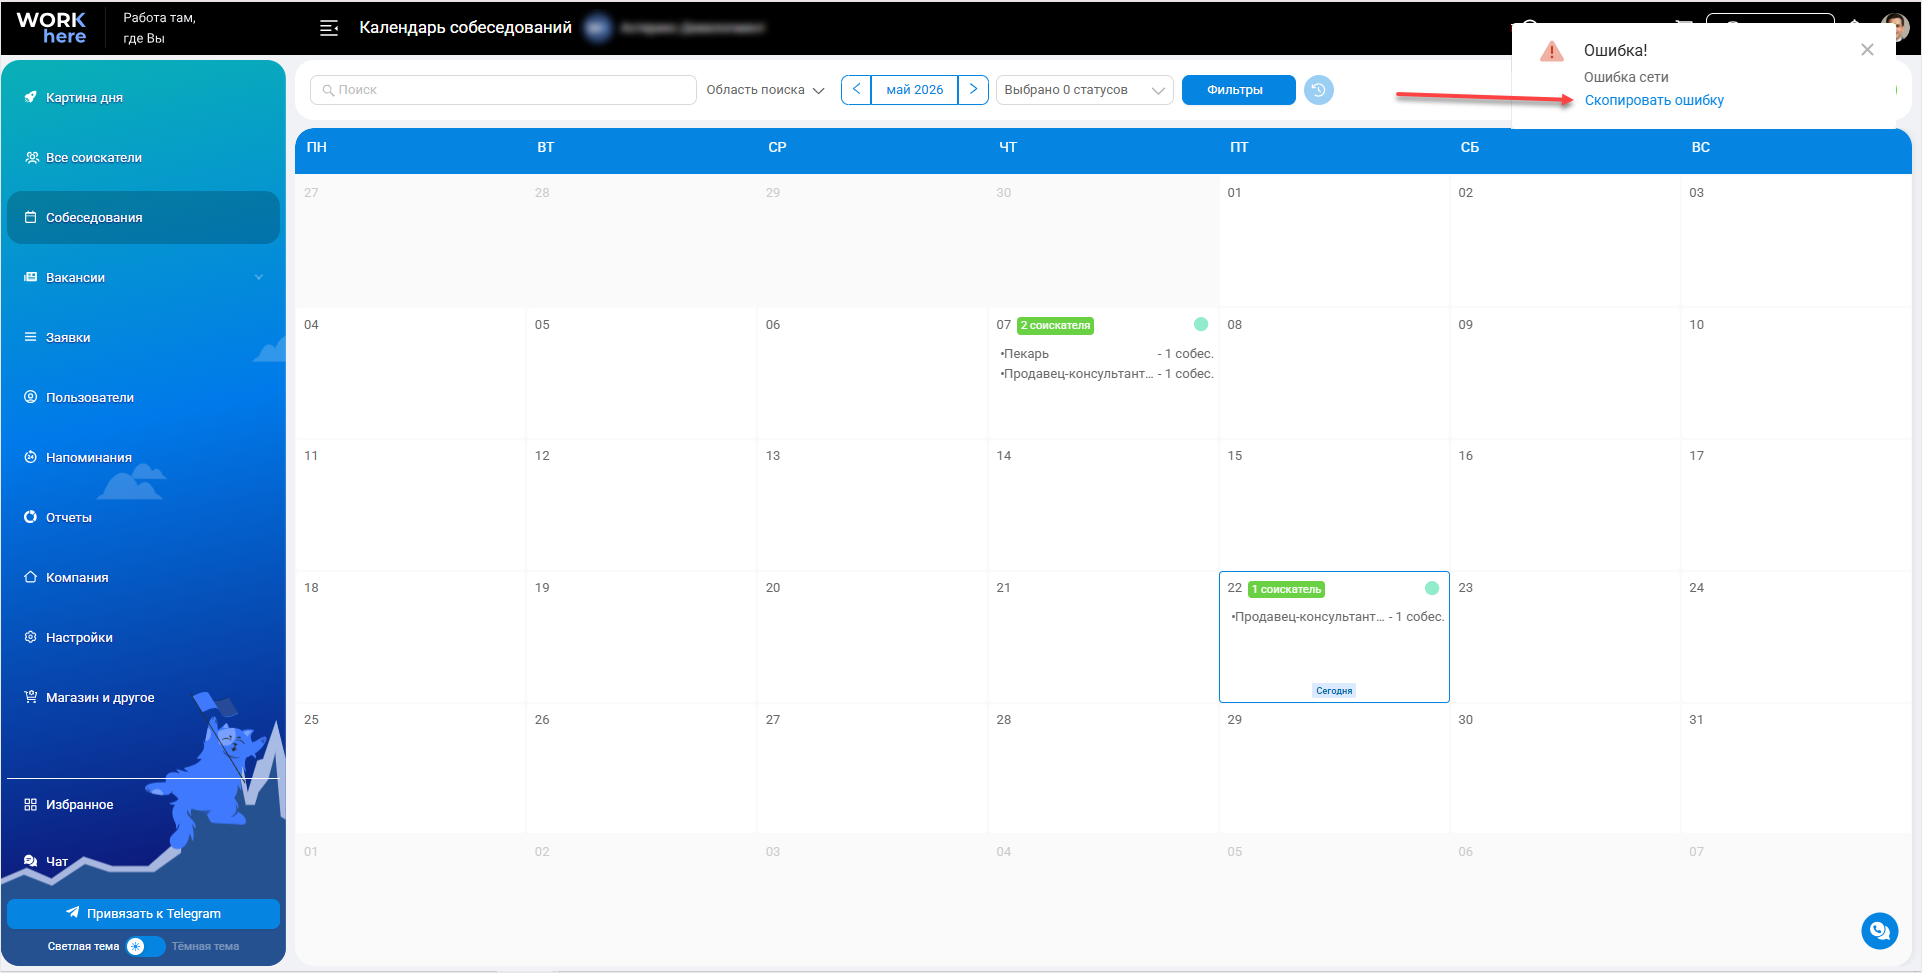
Task: Open the Картина дня sidebar section
Action: click(x=143, y=98)
